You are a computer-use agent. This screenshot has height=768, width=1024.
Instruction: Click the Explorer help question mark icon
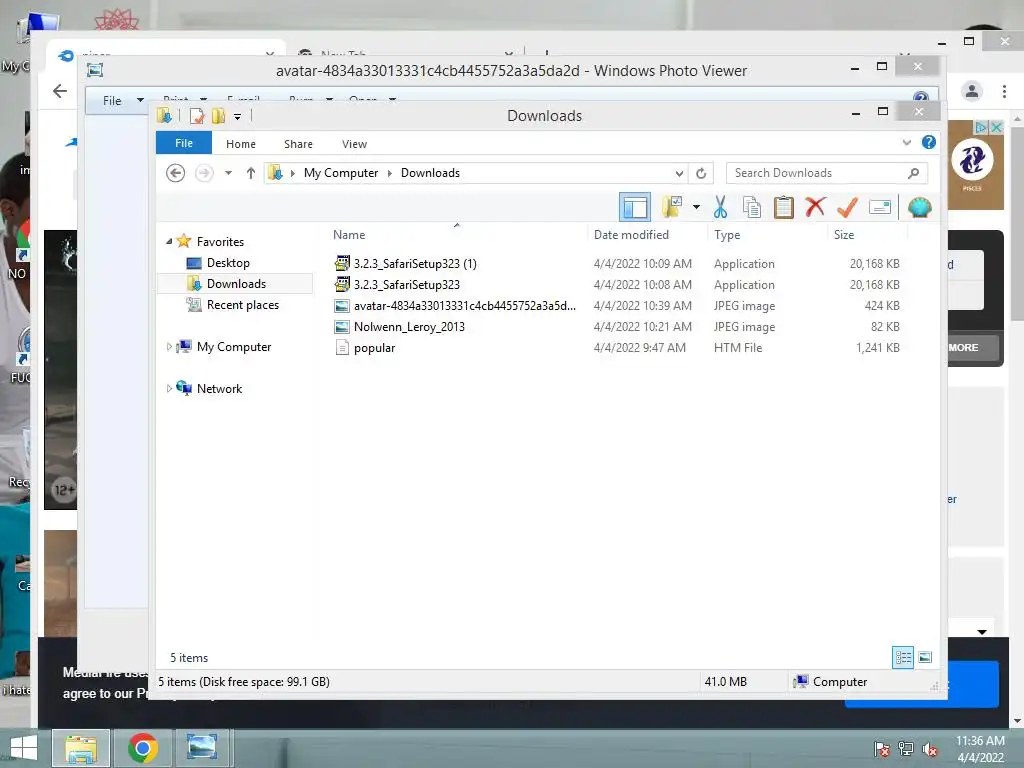point(929,142)
